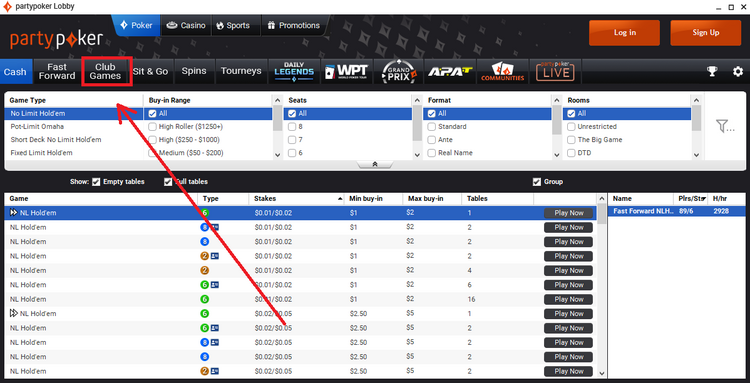
Task: Switch to the Casino tab
Action: pyautogui.click(x=186, y=25)
